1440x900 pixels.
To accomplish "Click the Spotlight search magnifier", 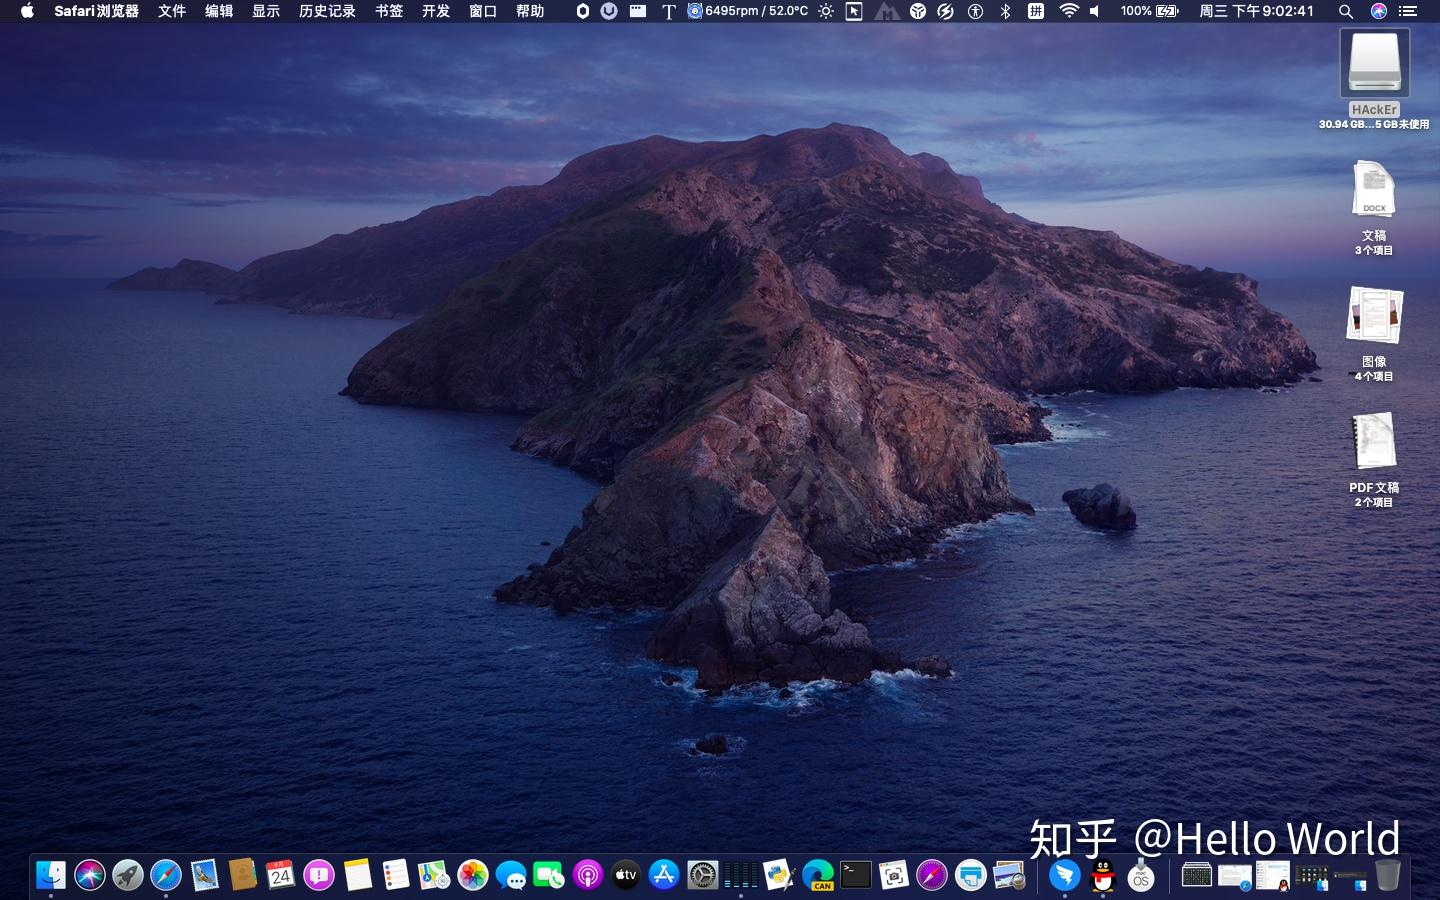I will coord(1346,11).
